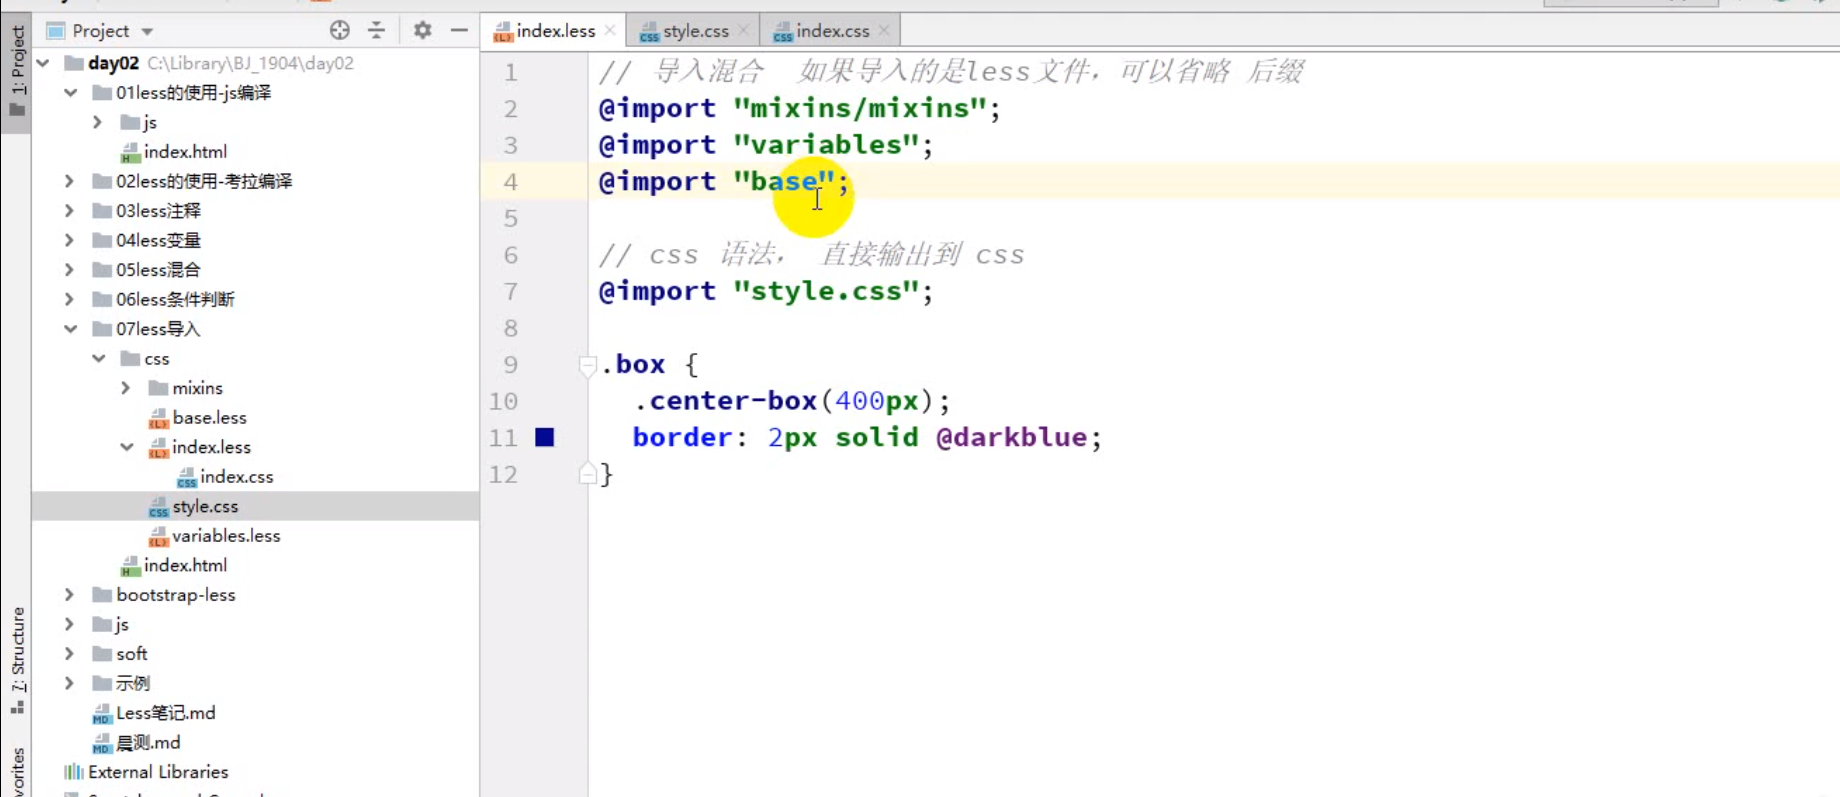Click the style.css file icon in tree

[158, 507]
